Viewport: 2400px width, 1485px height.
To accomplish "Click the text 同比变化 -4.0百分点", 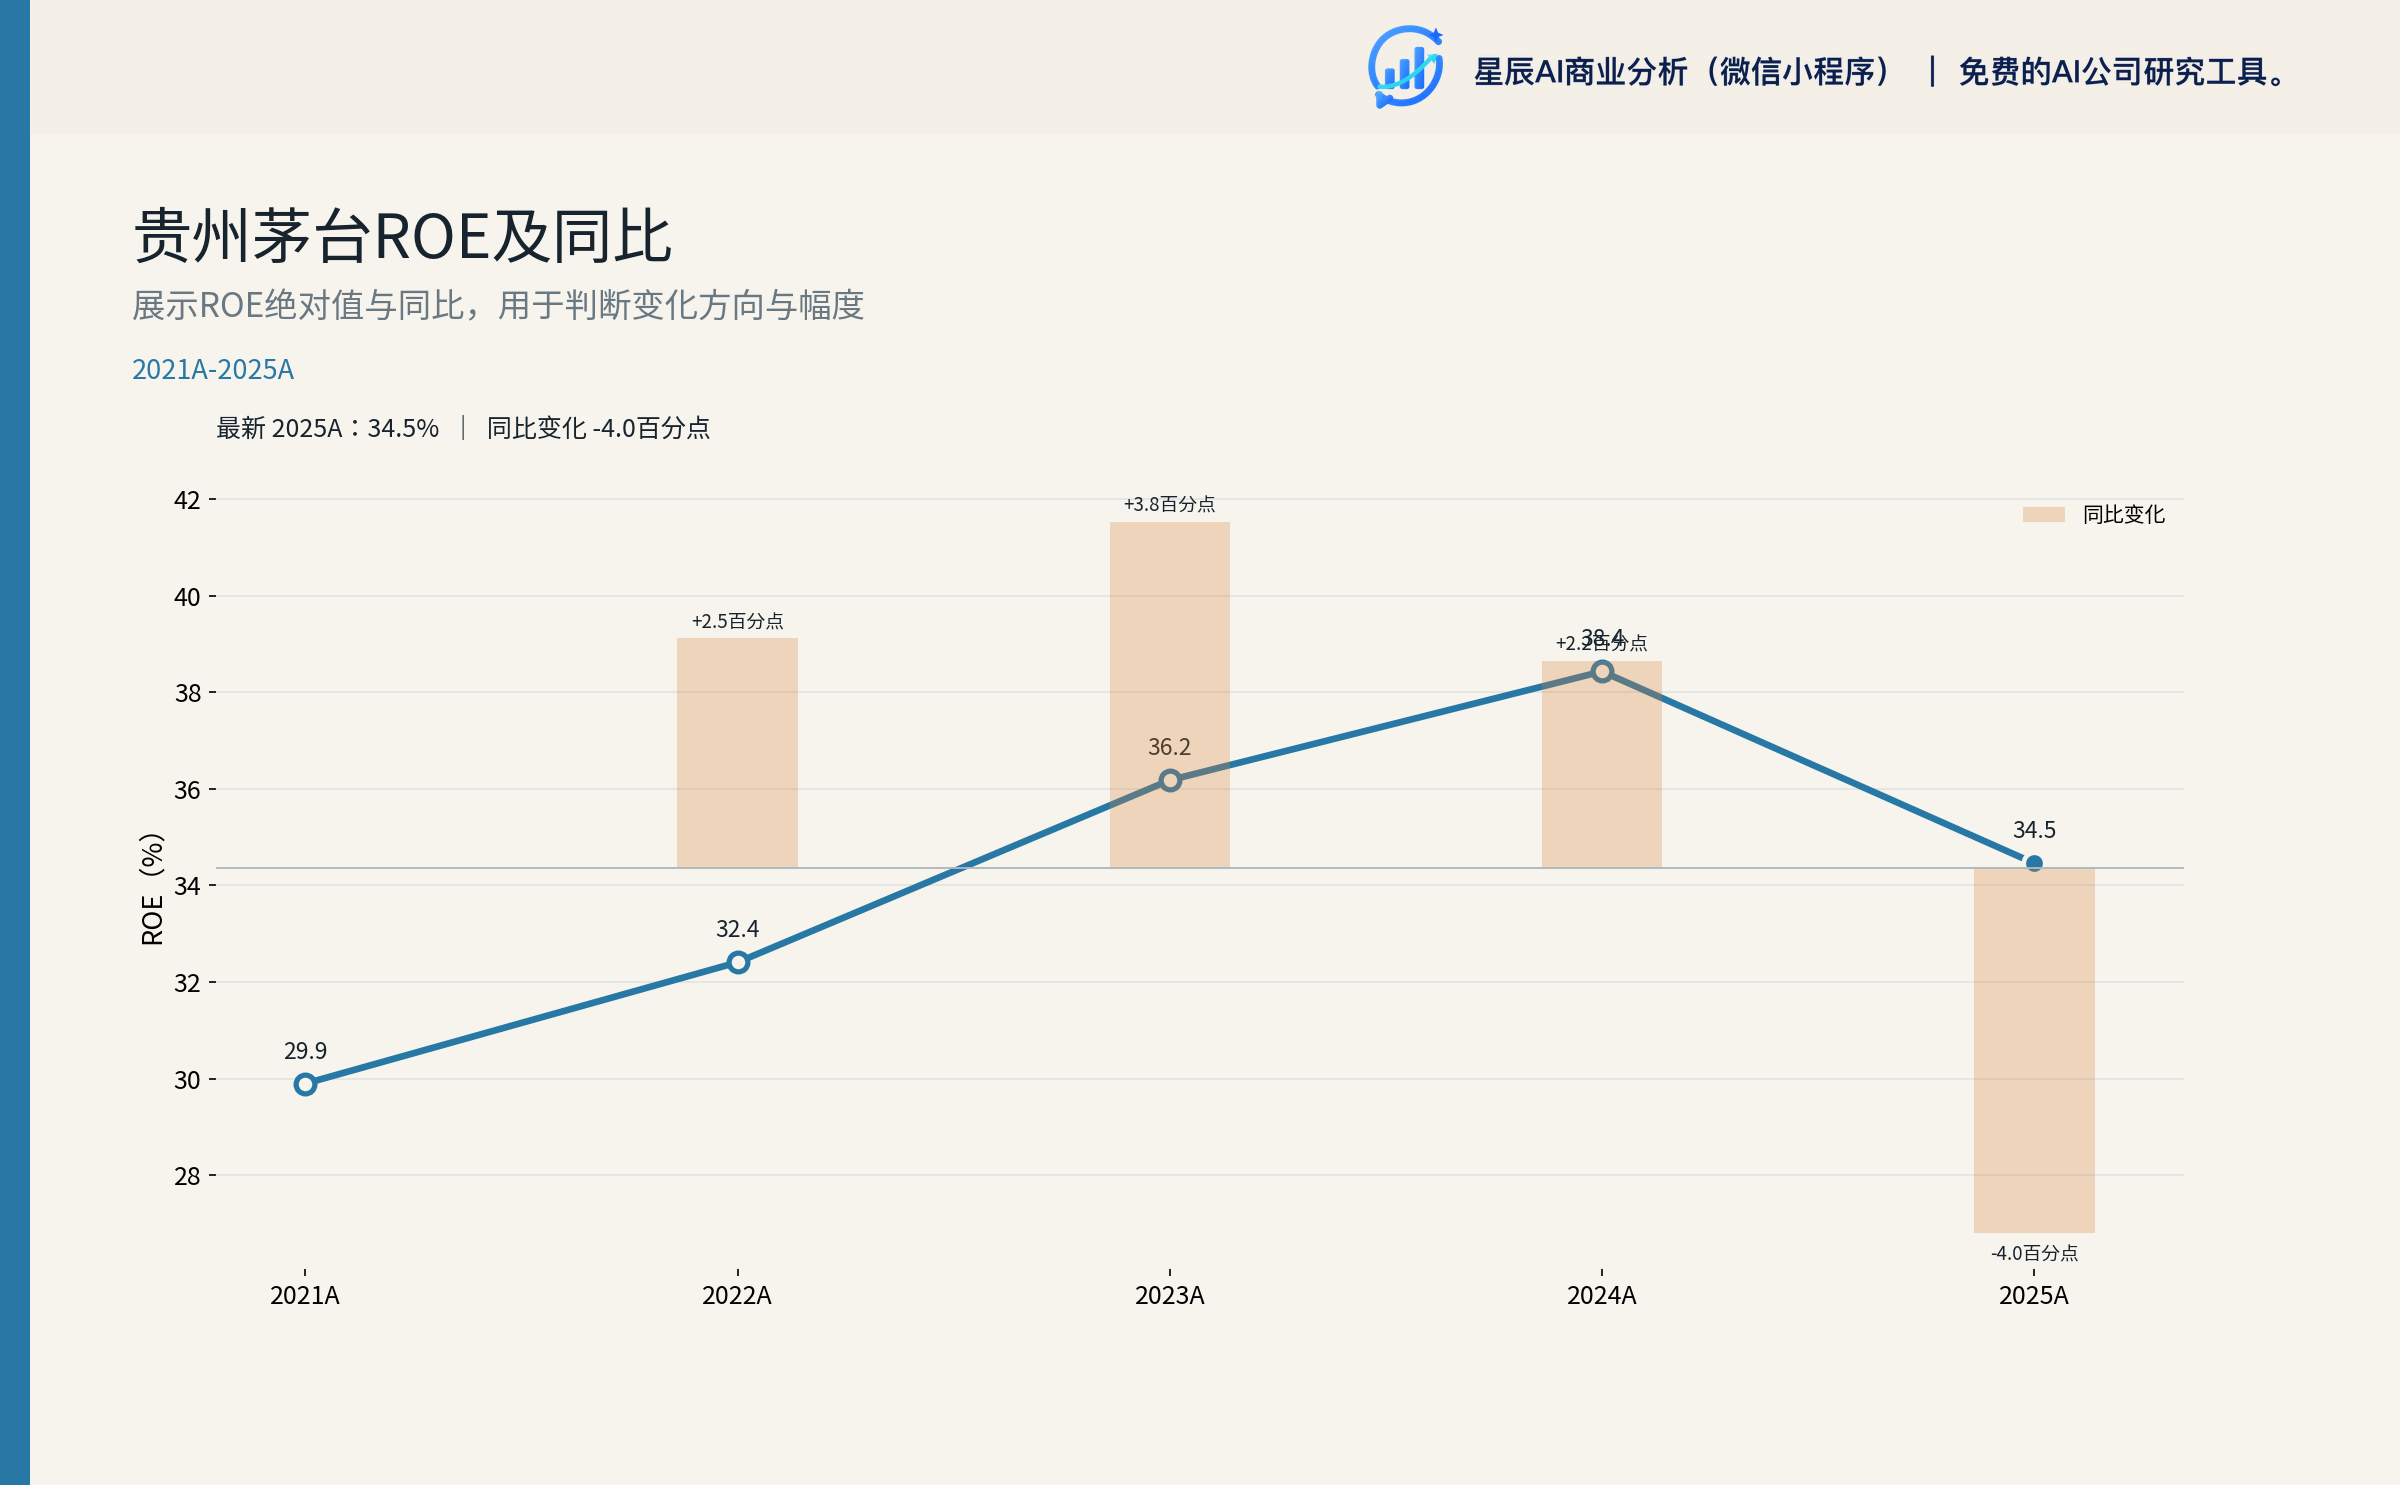I will [x=598, y=428].
